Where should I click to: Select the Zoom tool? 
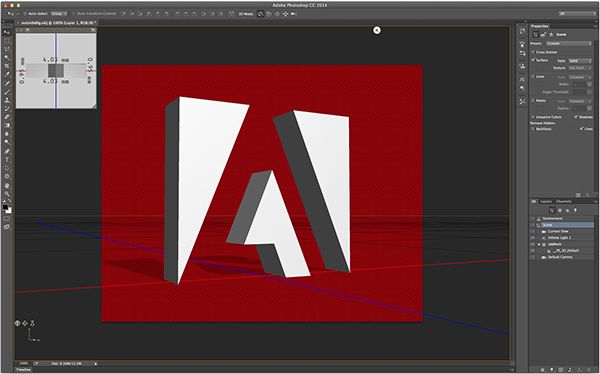click(x=7, y=194)
